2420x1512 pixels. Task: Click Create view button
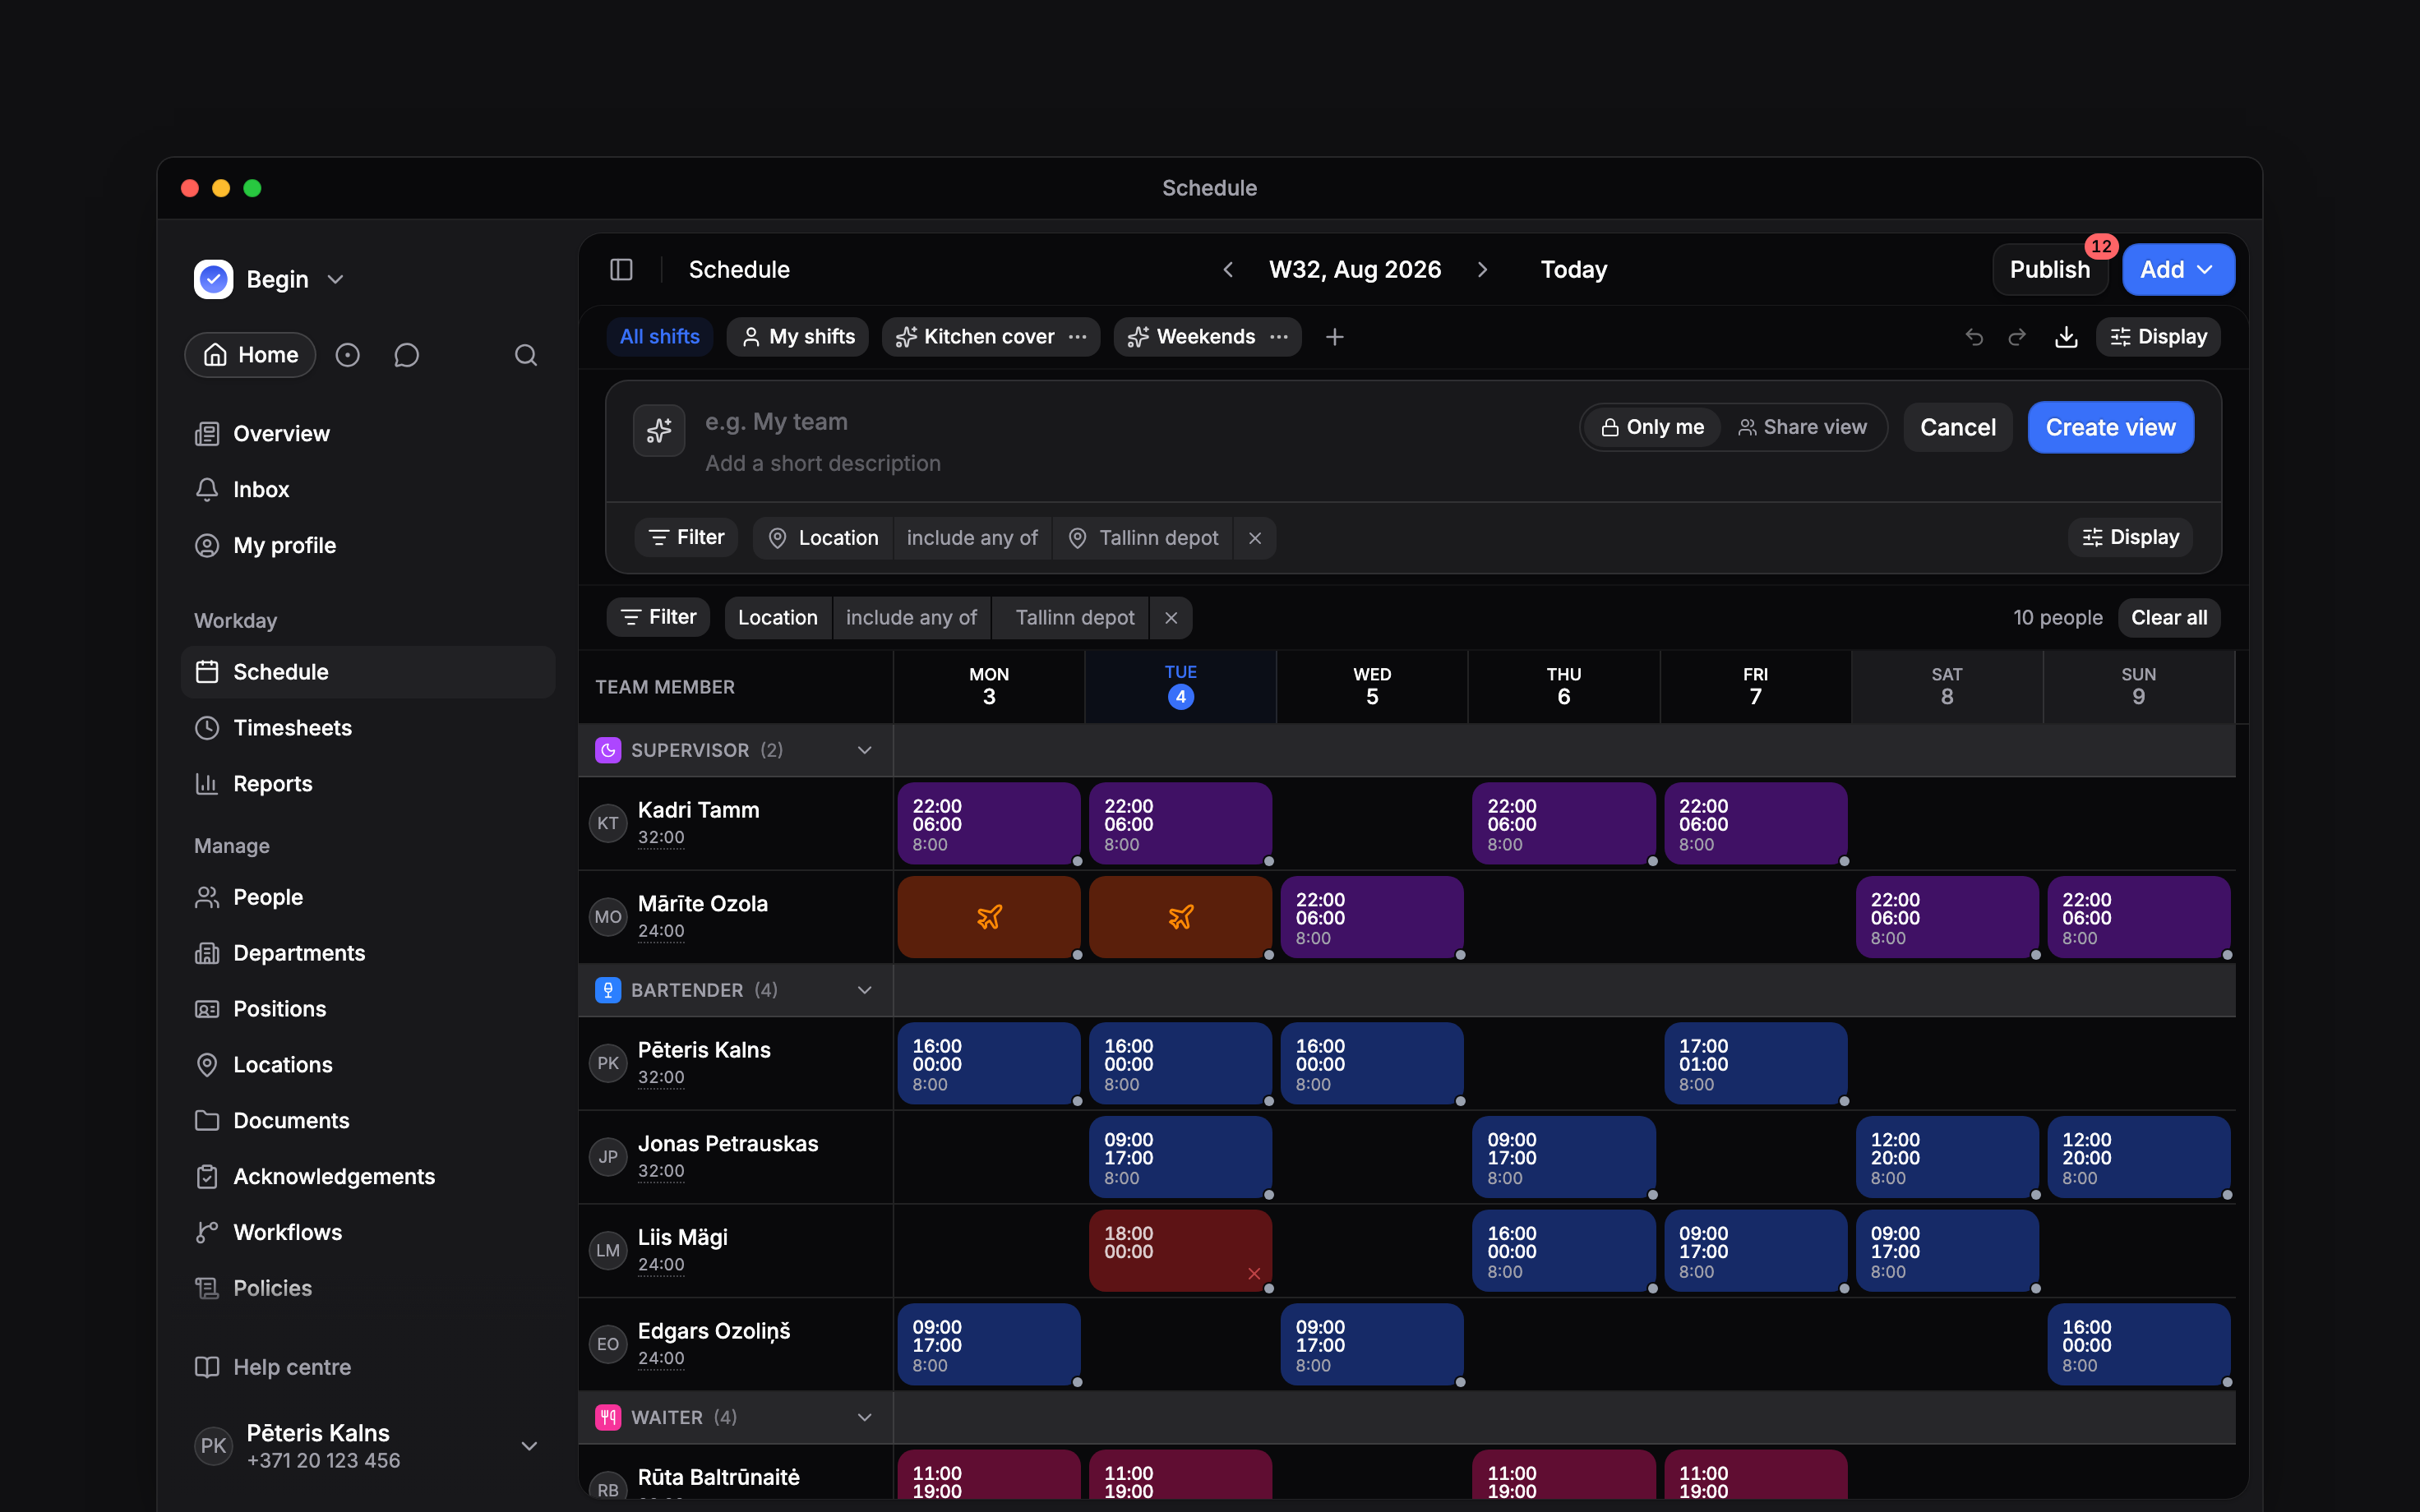click(2110, 427)
